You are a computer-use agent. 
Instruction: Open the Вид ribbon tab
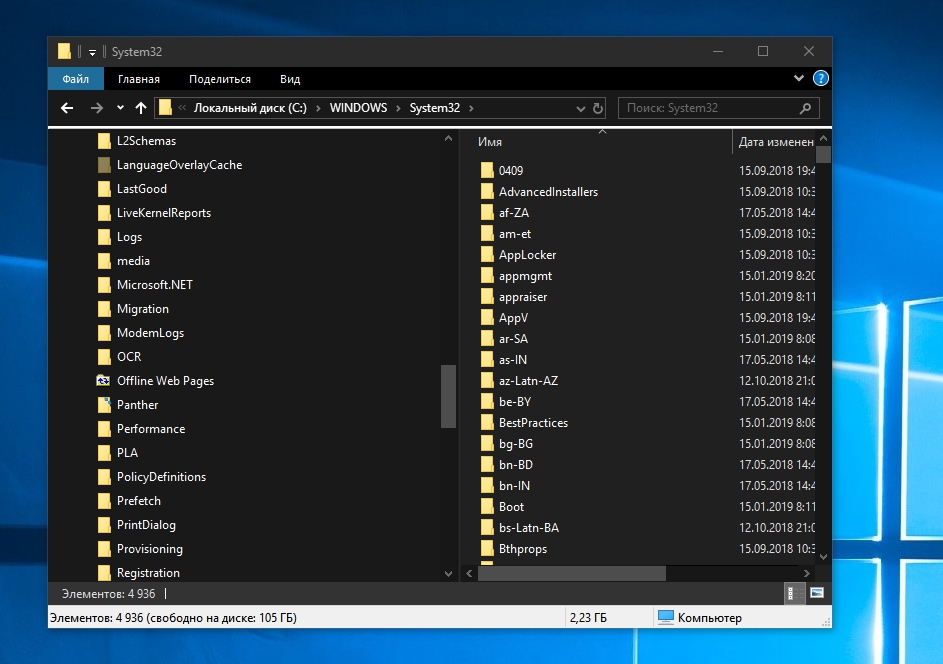(x=290, y=79)
